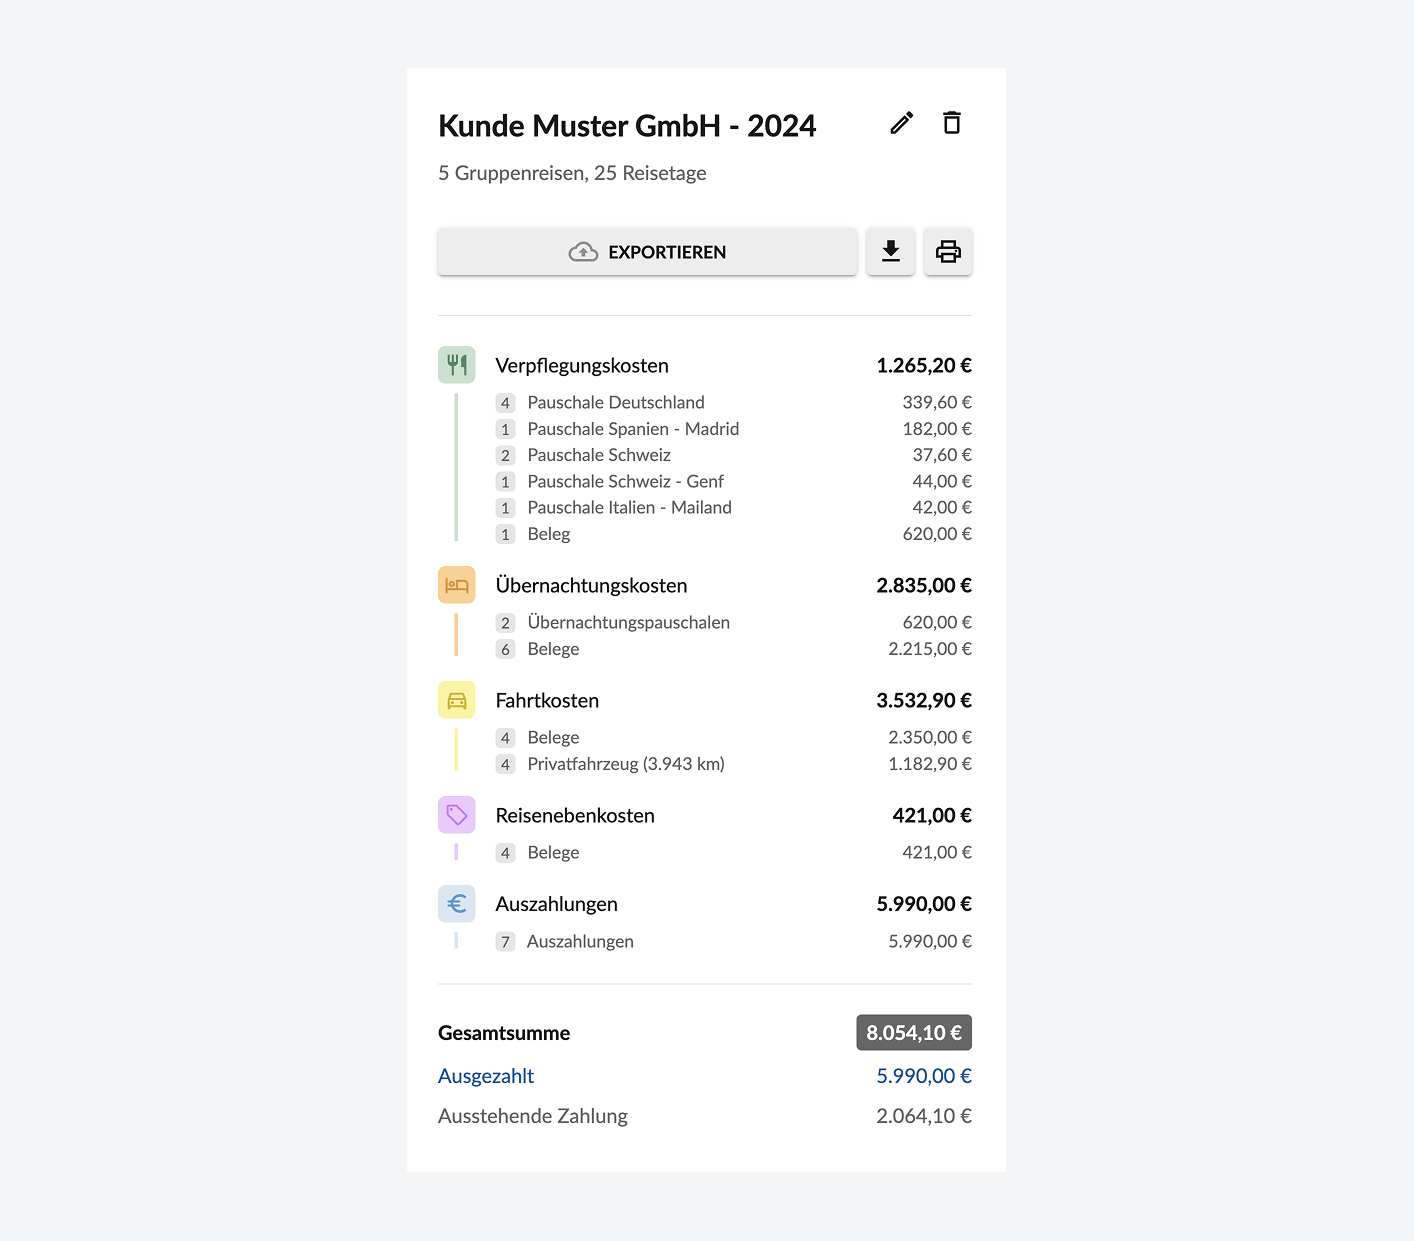Click the purple tag Reisenebenkosten icon

pos(457,815)
